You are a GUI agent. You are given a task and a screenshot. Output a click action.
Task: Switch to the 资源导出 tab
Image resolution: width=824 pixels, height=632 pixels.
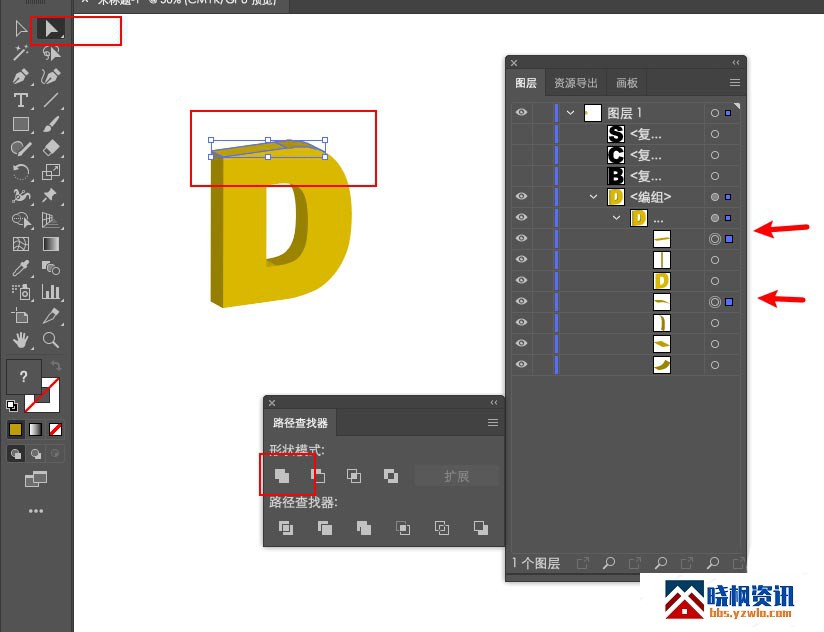(576, 83)
